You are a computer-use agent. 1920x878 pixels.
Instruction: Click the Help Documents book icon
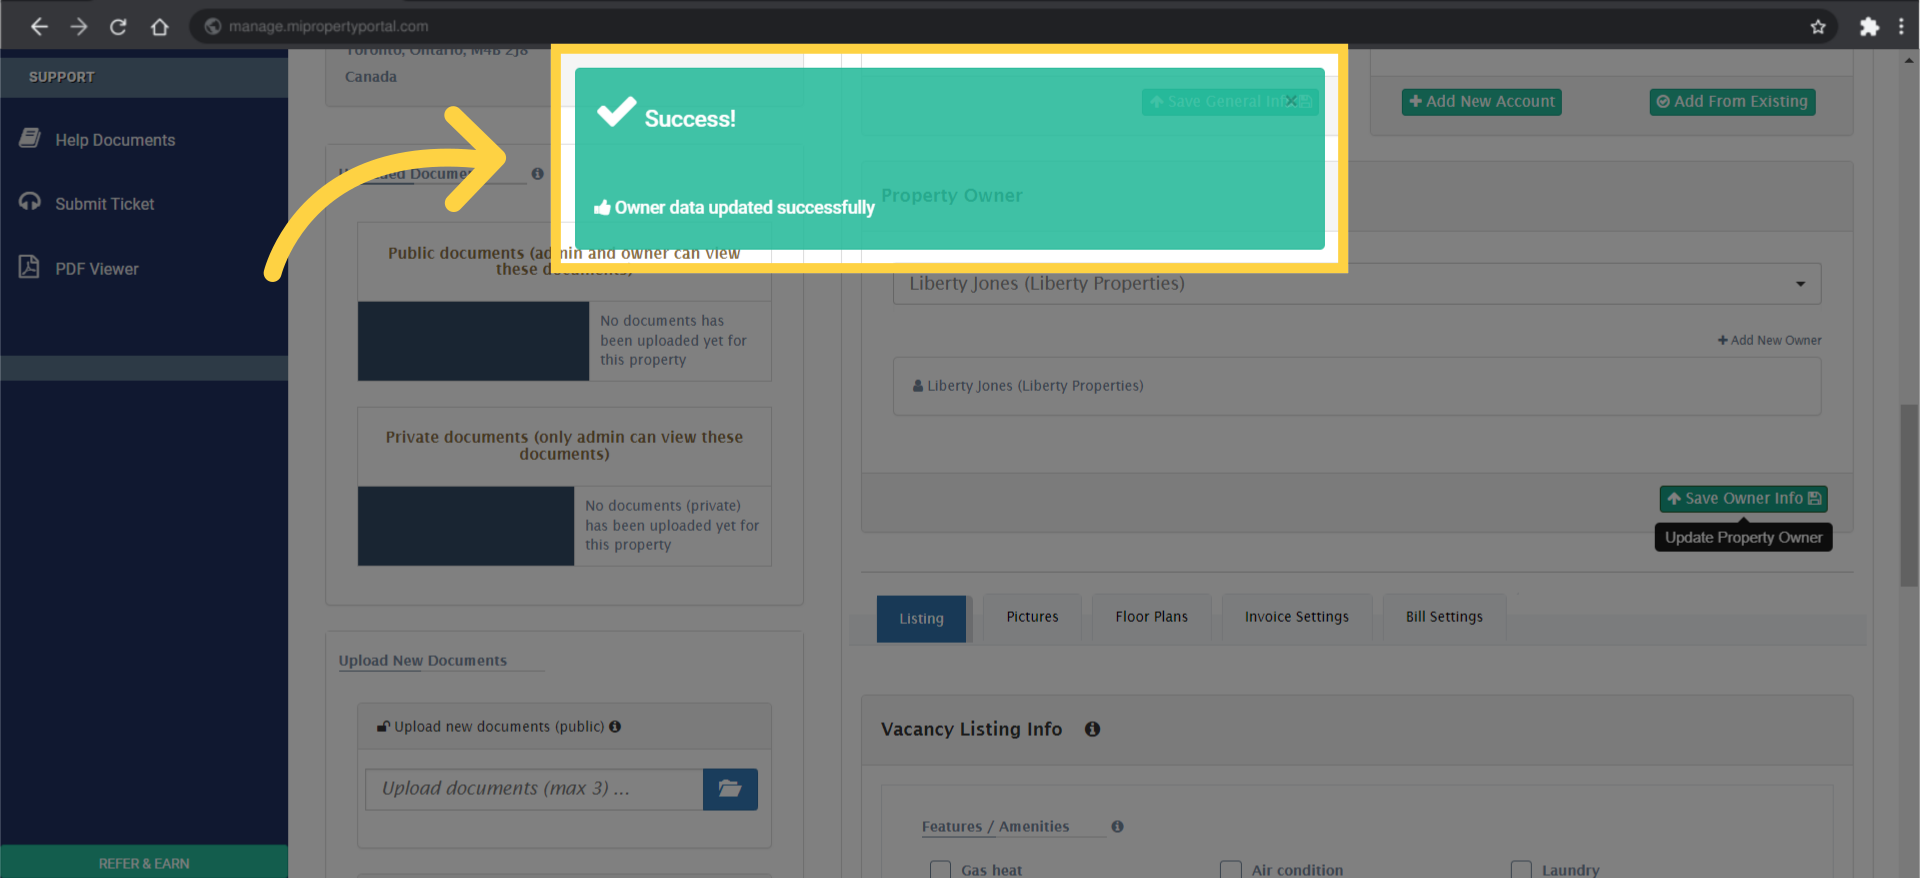(x=30, y=138)
